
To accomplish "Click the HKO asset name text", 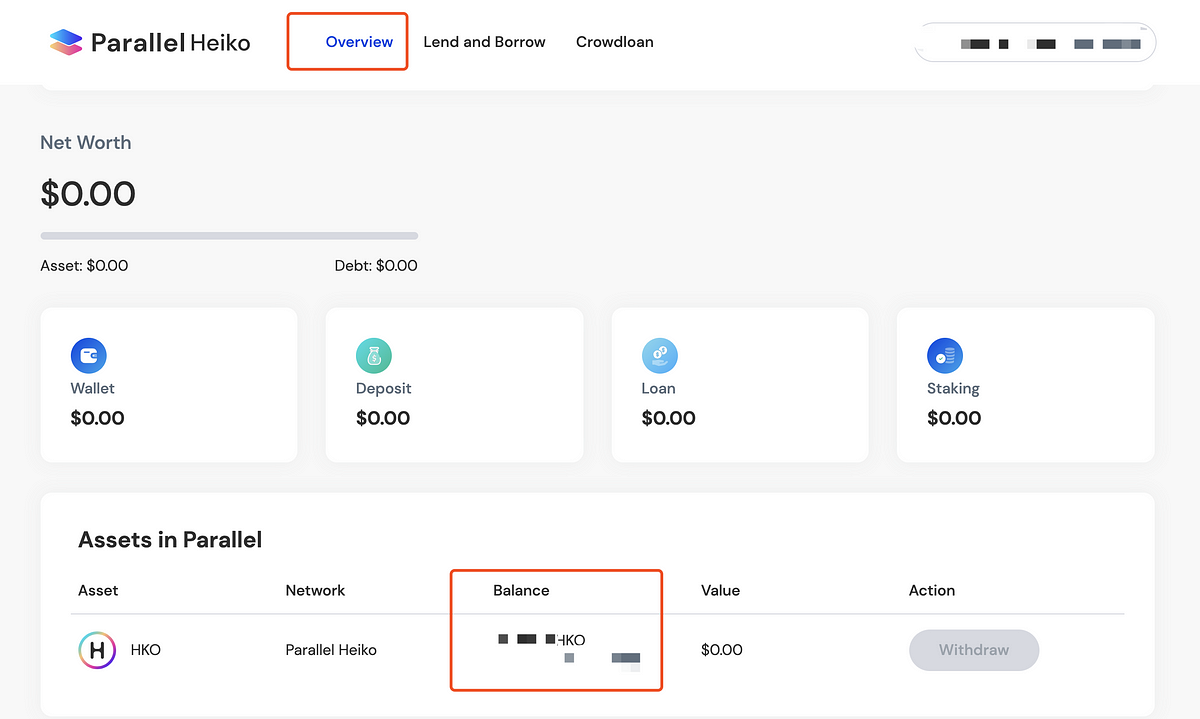I will click(x=146, y=650).
